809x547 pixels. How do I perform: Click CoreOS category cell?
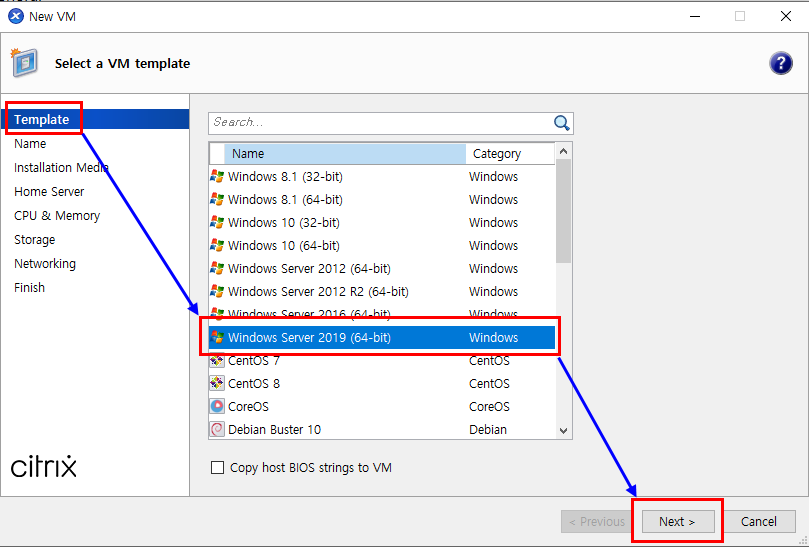click(489, 407)
